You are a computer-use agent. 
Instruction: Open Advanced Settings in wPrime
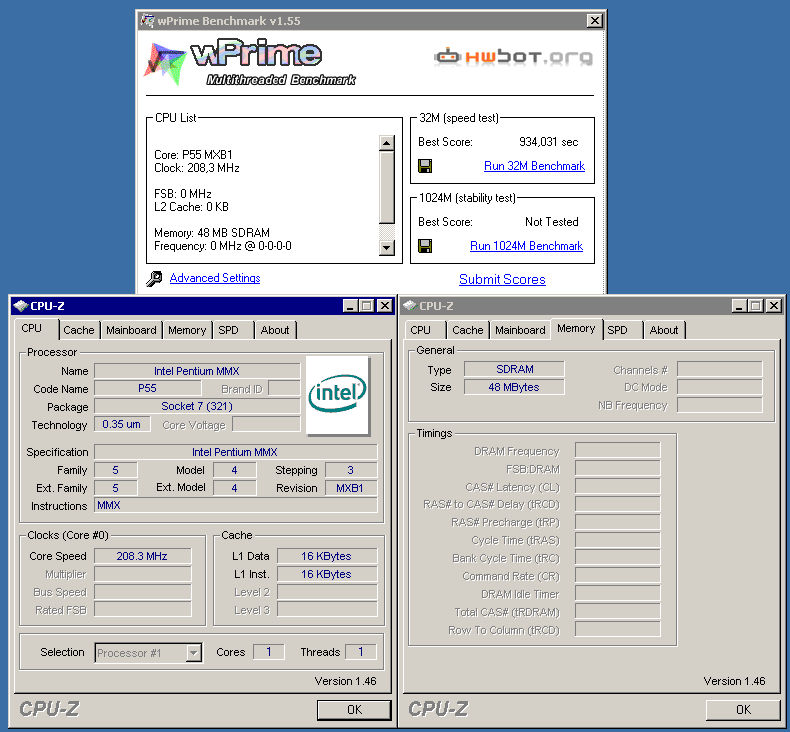[215, 278]
